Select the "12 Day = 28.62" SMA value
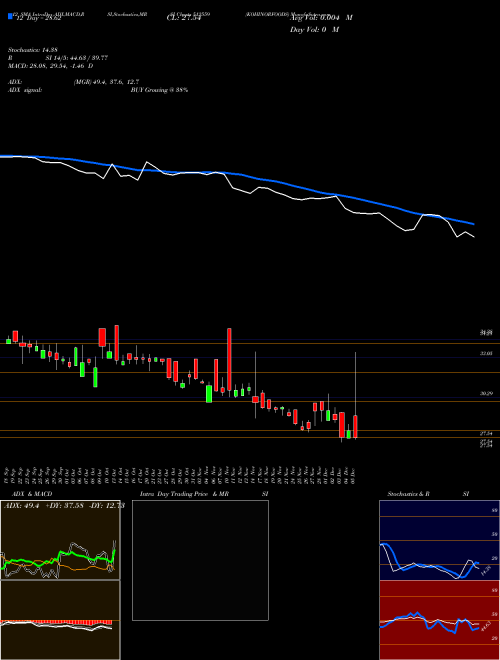Image resolution: width=500 pixels, height=660 pixels. coord(39,19)
